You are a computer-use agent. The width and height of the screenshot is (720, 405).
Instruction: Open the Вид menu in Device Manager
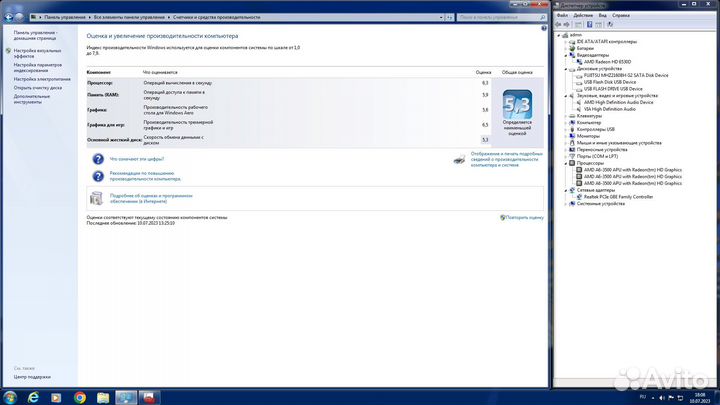602,16
